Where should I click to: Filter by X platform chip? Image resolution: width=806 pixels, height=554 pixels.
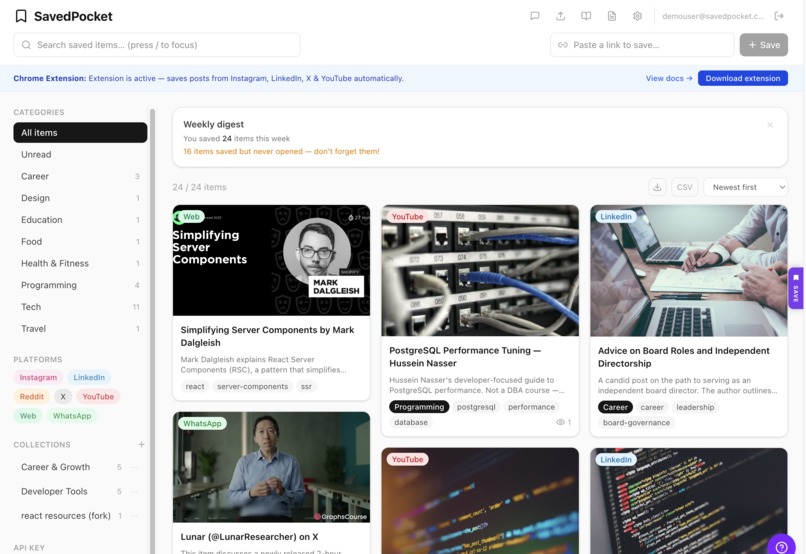click(x=63, y=397)
